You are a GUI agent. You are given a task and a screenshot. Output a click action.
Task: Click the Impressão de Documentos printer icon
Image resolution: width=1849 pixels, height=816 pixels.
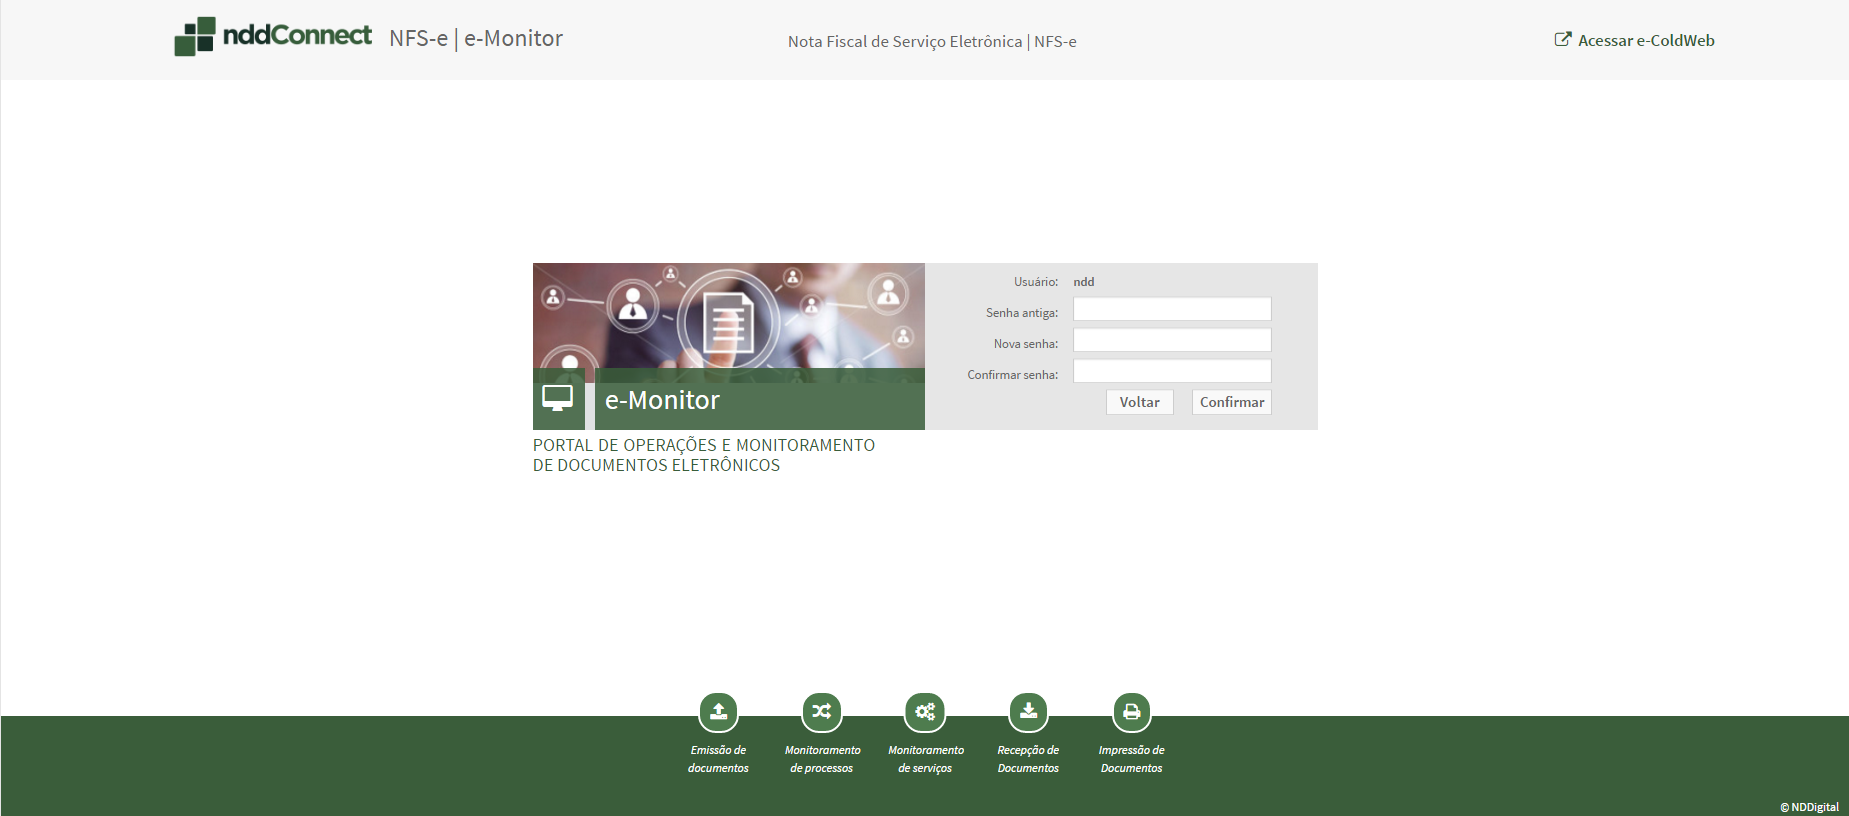coord(1132,712)
